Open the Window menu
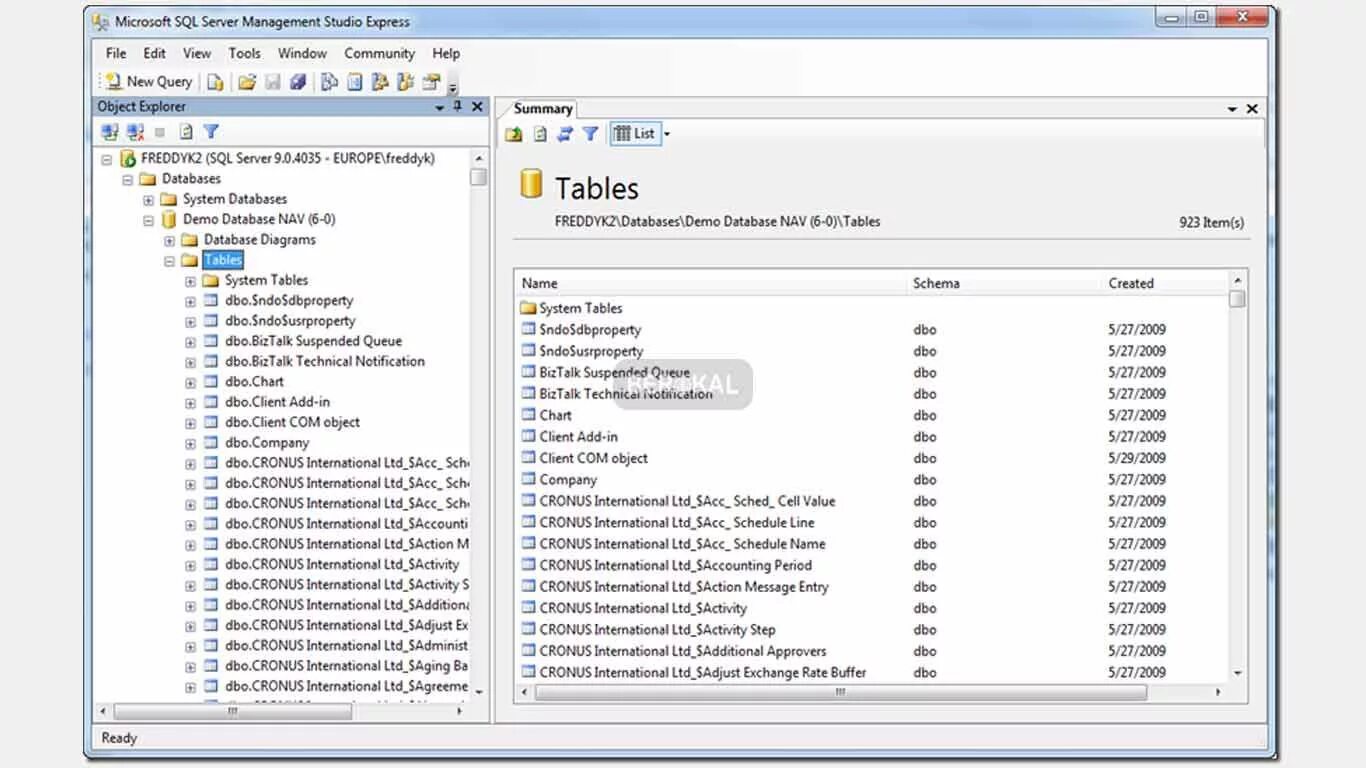Image resolution: width=1366 pixels, height=768 pixels. [x=302, y=53]
